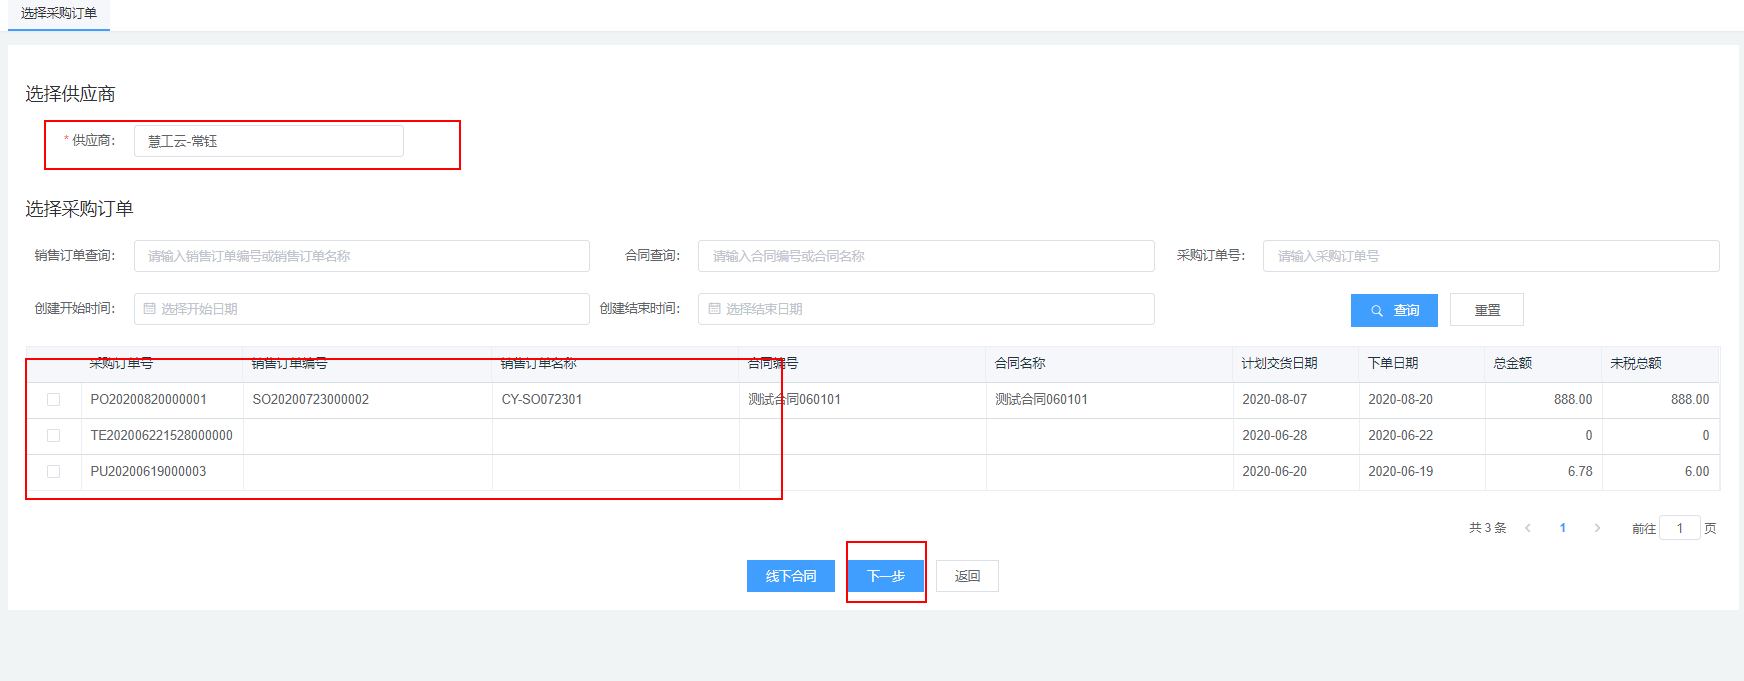
Task: Go to previous page arrow in pagination
Action: pyautogui.click(x=1527, y=528)
